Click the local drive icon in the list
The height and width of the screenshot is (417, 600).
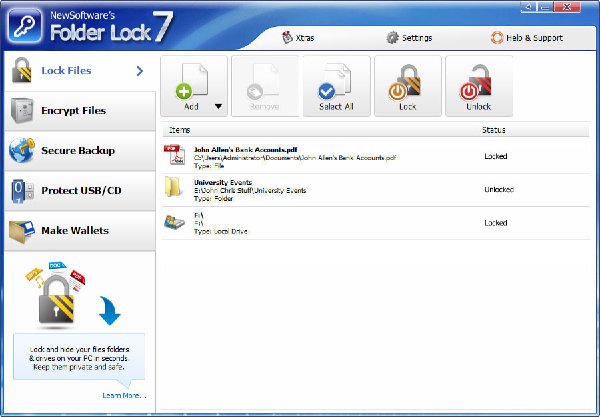(x=174, y=222)
